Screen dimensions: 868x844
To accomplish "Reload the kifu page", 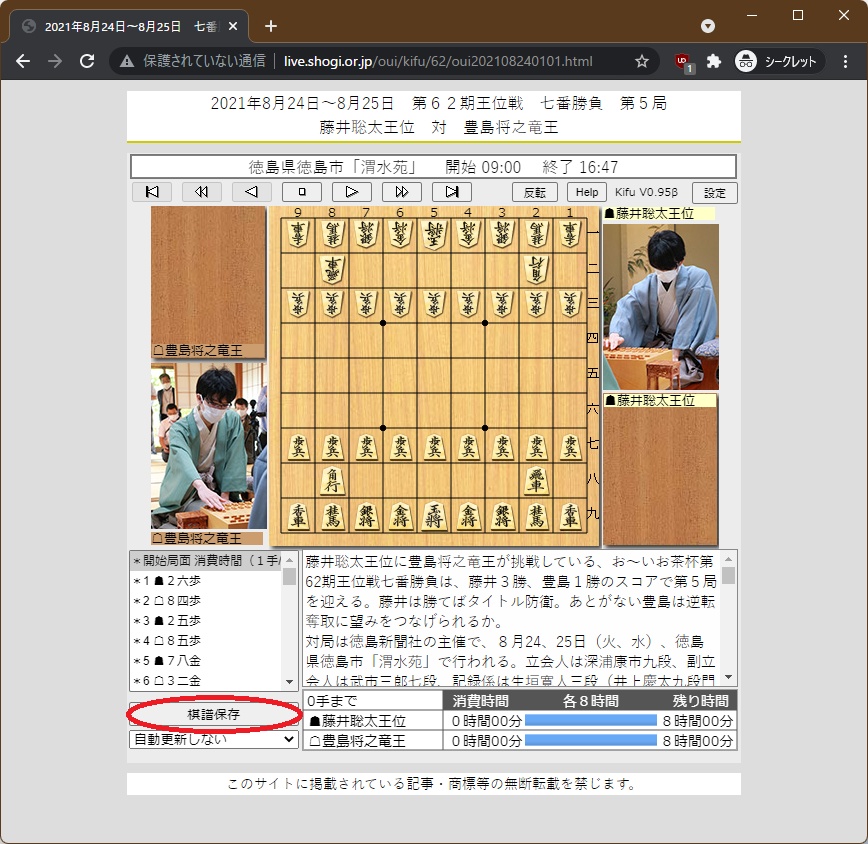I will point(89,60).
